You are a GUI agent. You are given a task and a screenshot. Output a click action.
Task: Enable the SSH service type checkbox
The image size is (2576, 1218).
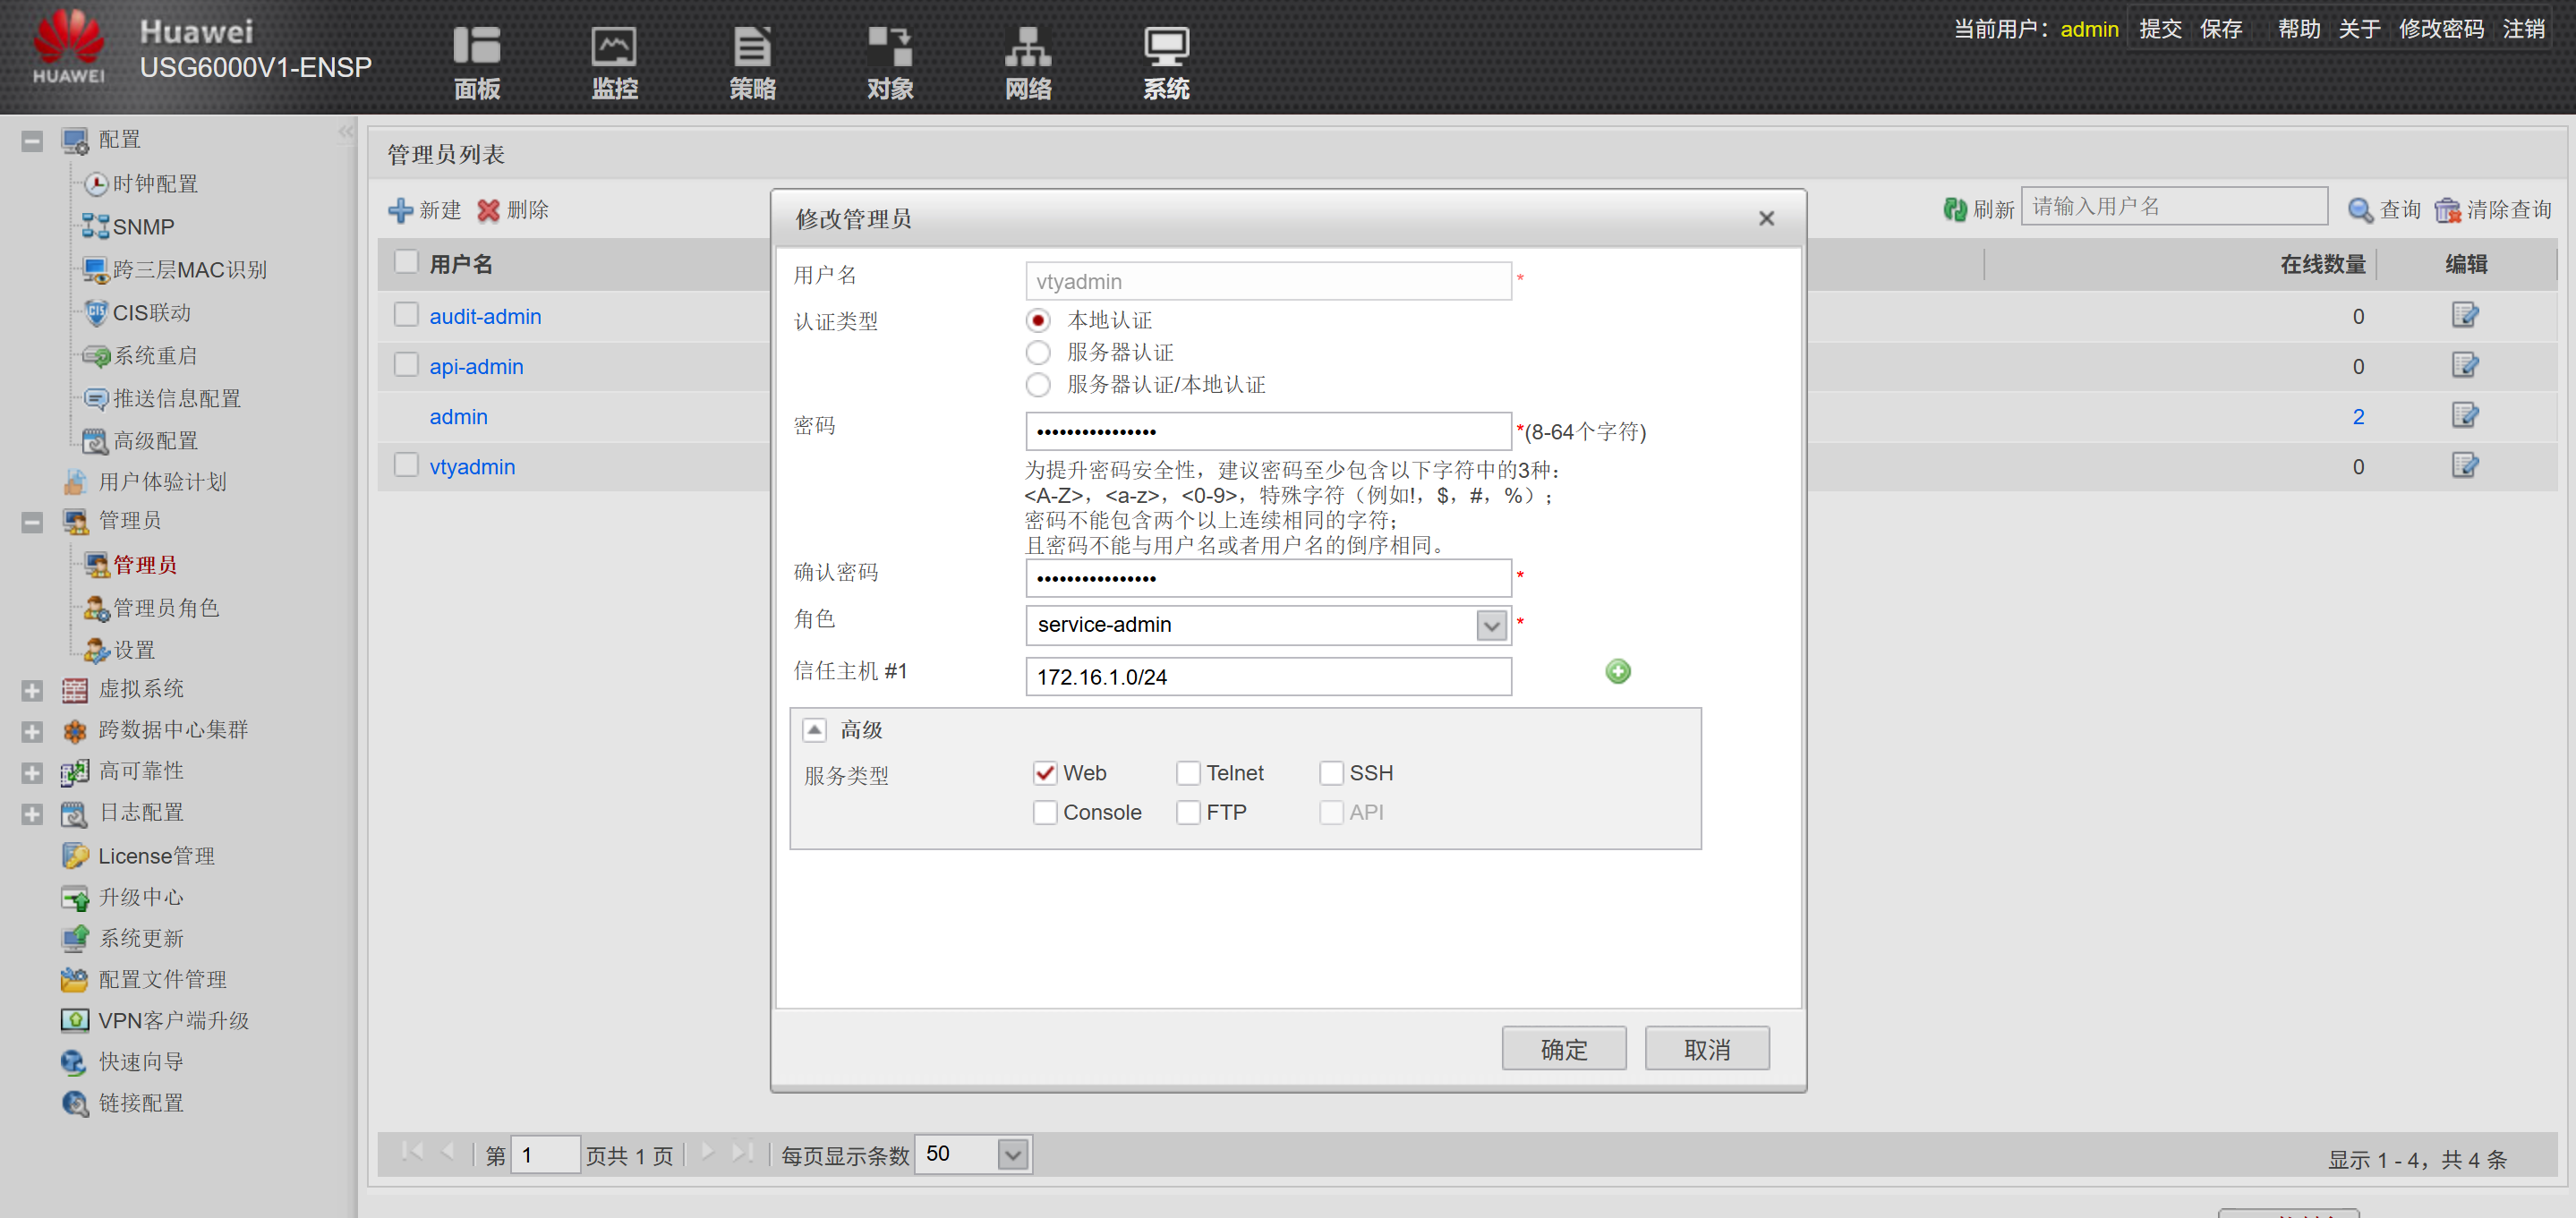(1331, 773)
